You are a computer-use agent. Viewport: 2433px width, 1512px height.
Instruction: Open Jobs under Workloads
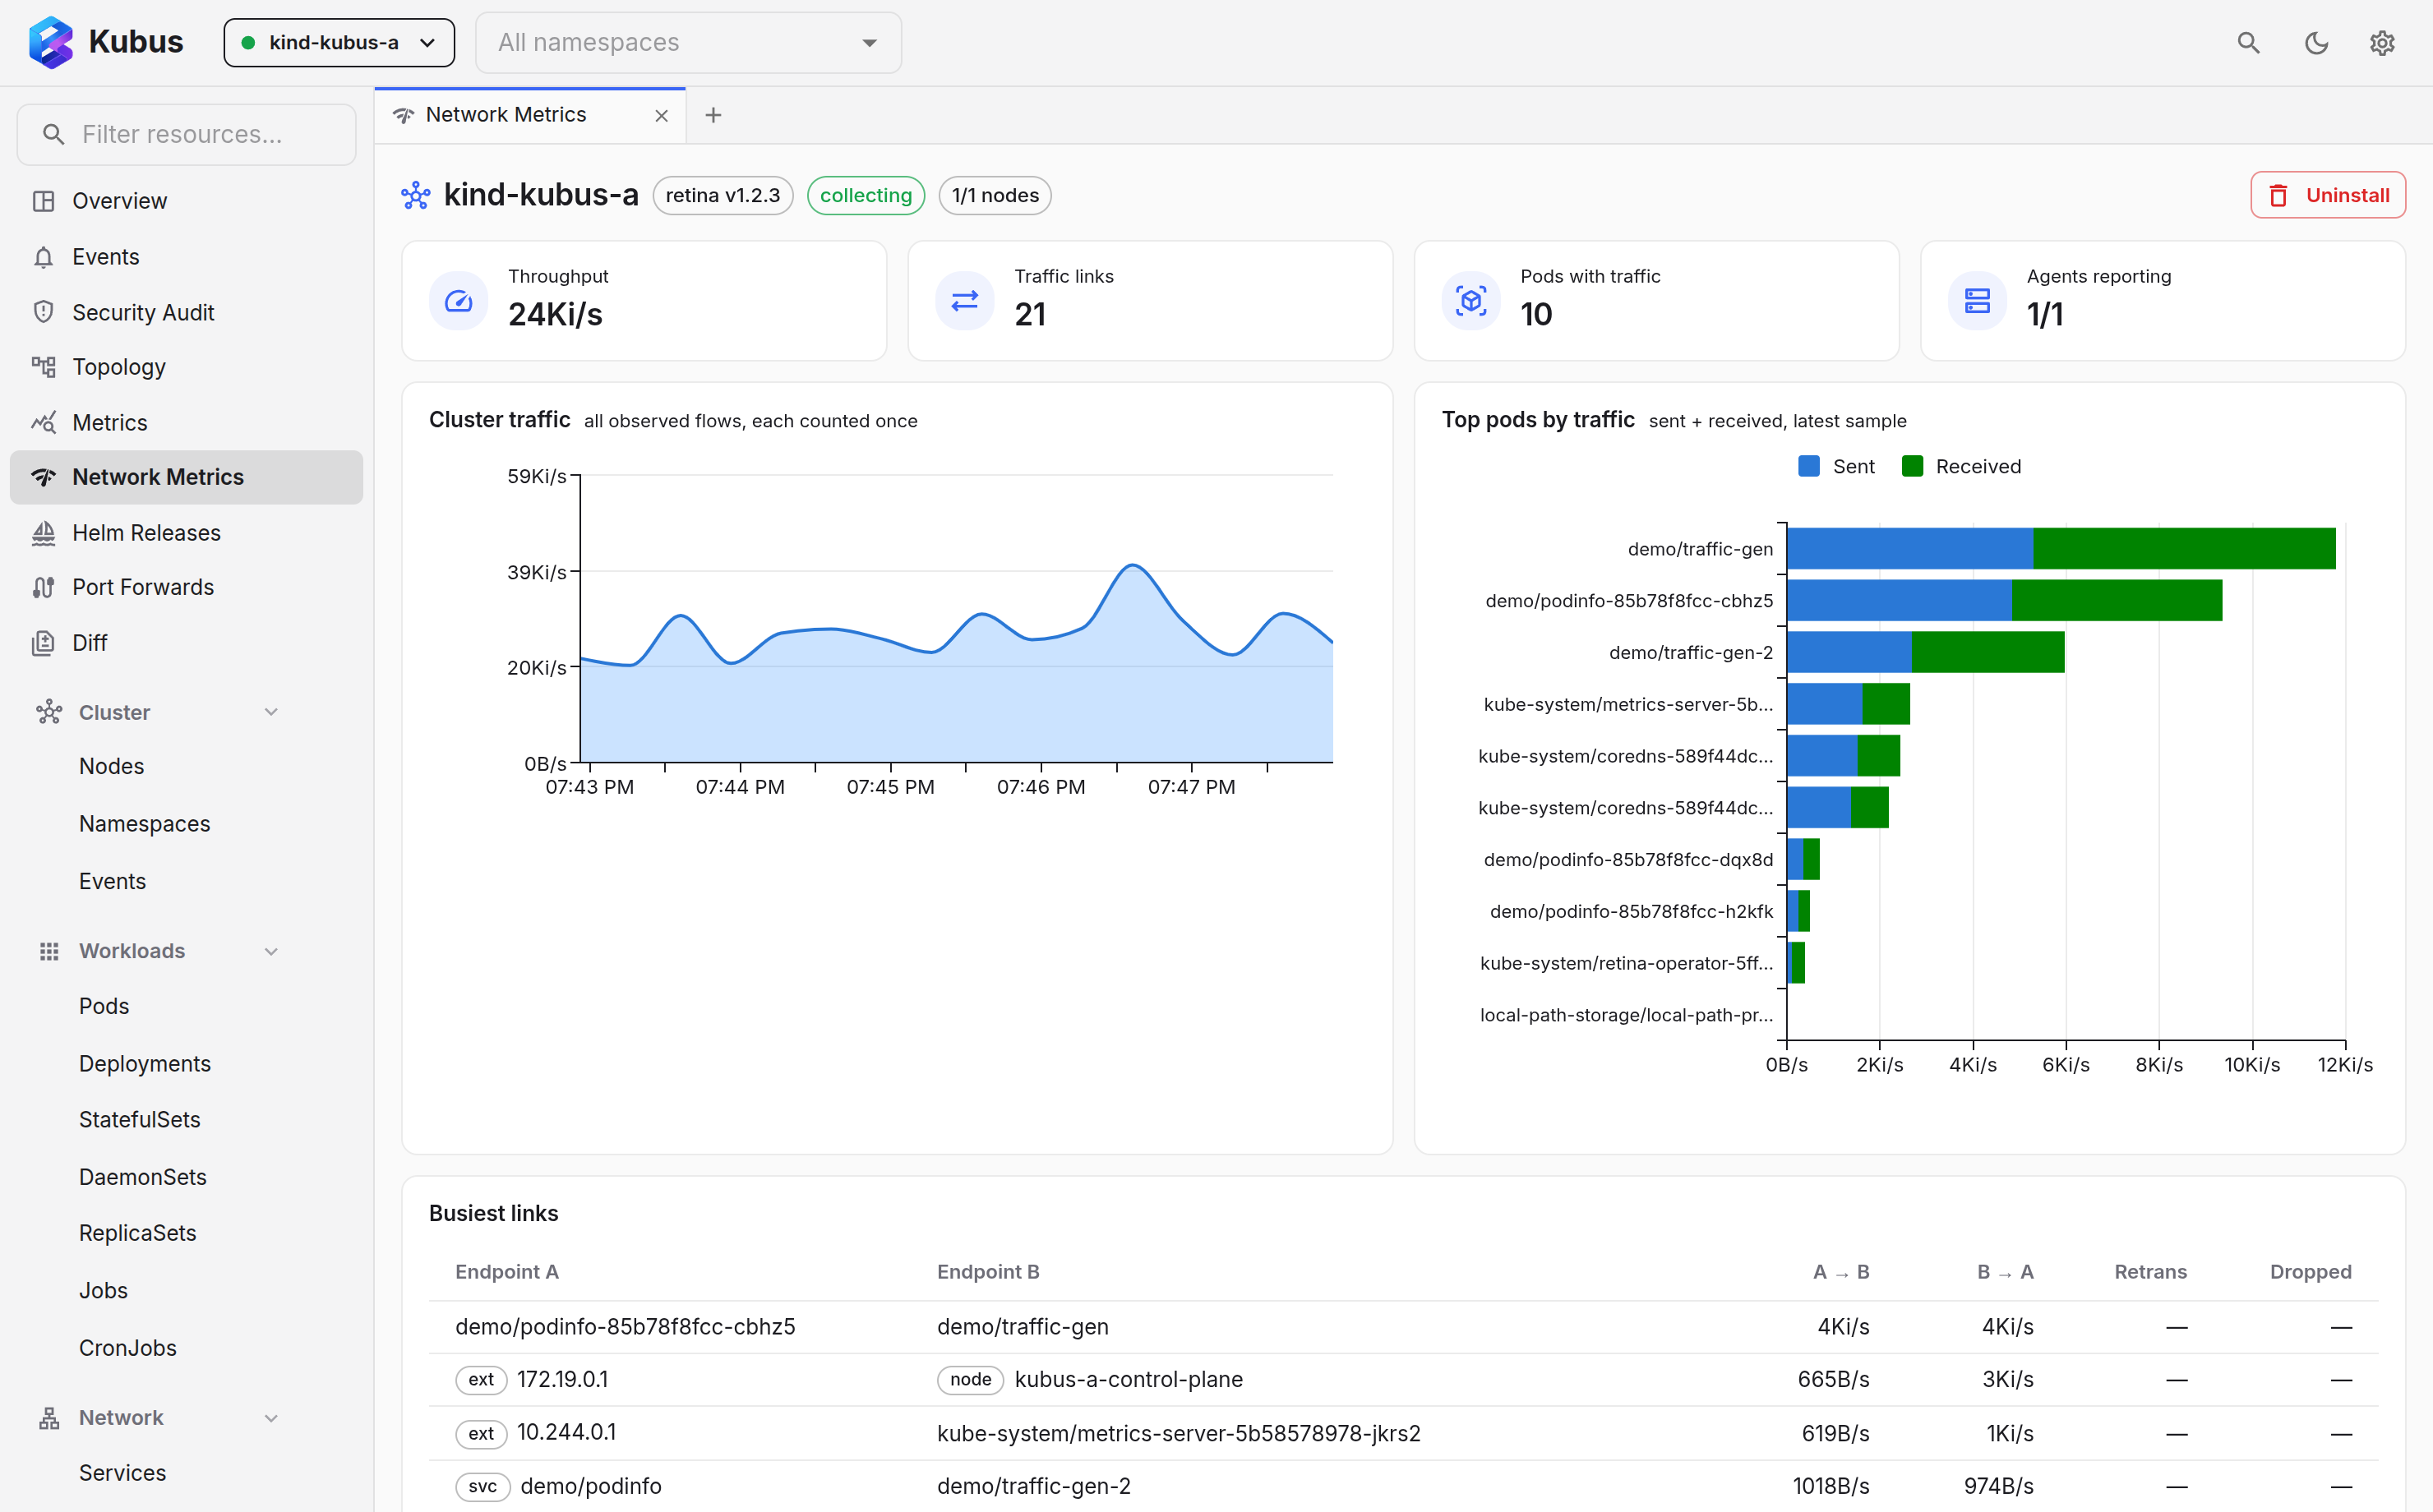(x=104, y=1290)
